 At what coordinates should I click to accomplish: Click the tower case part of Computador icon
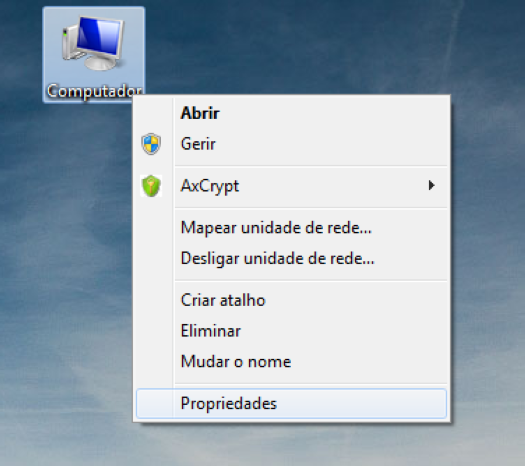[70, 45]
